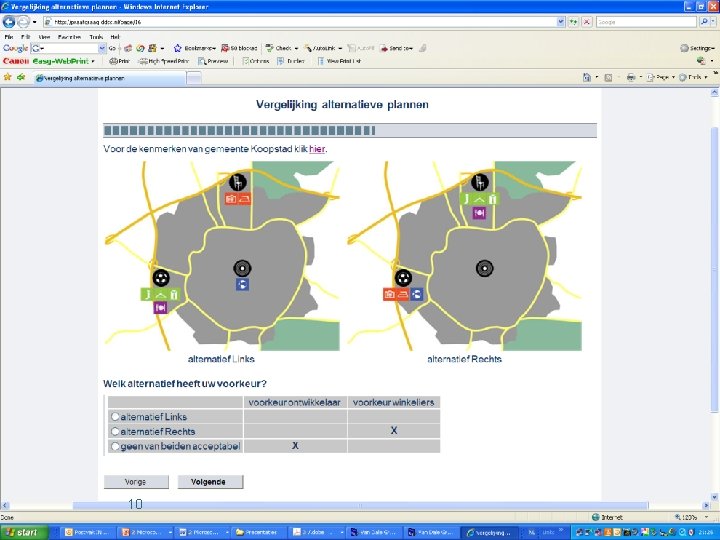The width and height of the screenshot is (720, 540).
Task: Open Google toolbar Settings
Action: click(x=697, y=48)
